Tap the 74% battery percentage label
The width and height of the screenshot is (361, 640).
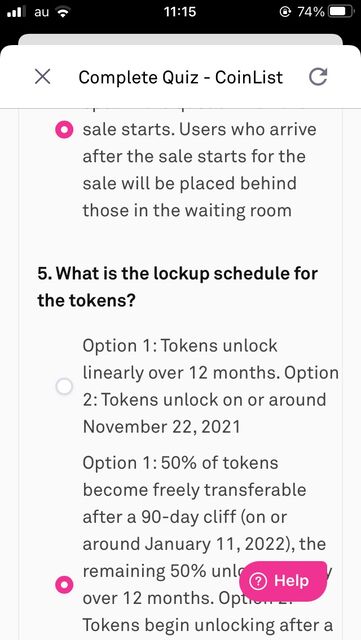[311, 12]
